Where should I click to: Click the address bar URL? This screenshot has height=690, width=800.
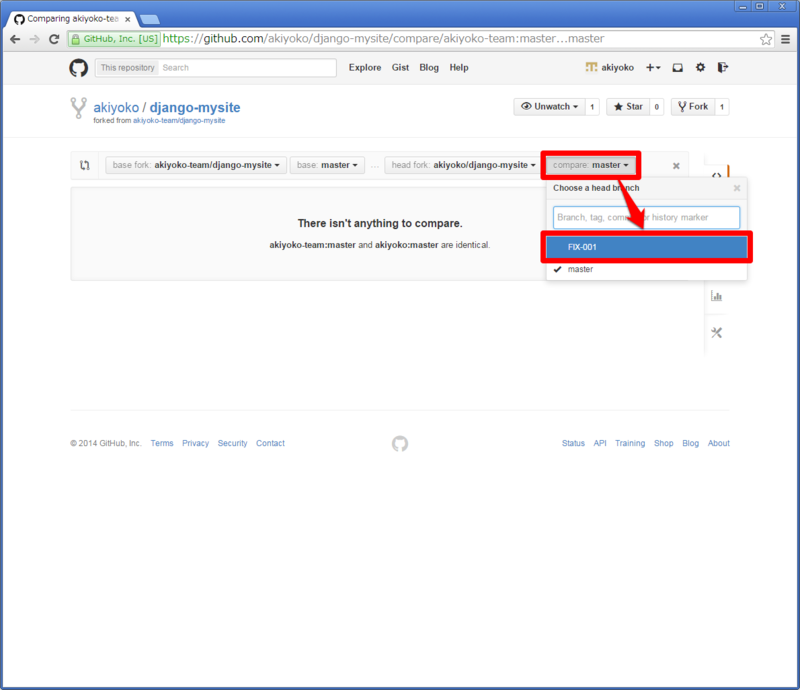tap(384, 39)
